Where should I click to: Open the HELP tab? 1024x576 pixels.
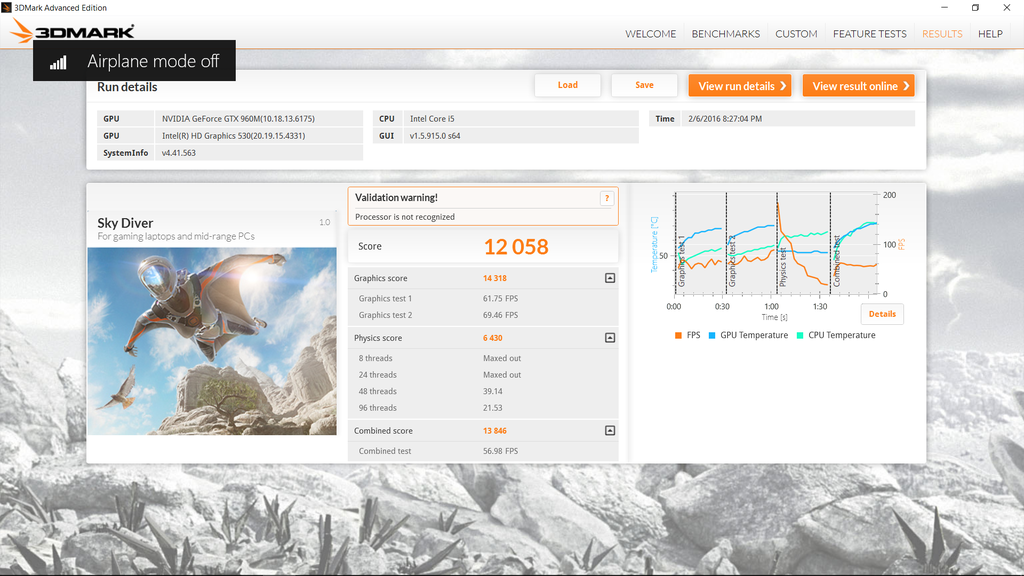[x=990, y=34]
